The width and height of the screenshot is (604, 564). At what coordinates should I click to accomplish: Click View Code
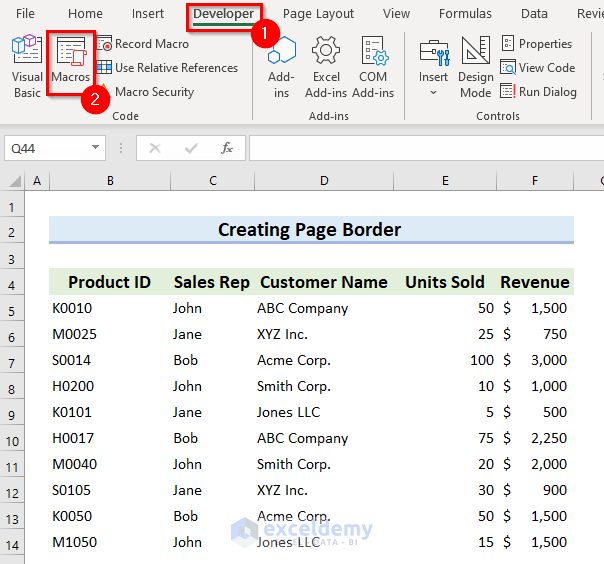[538, 68]
